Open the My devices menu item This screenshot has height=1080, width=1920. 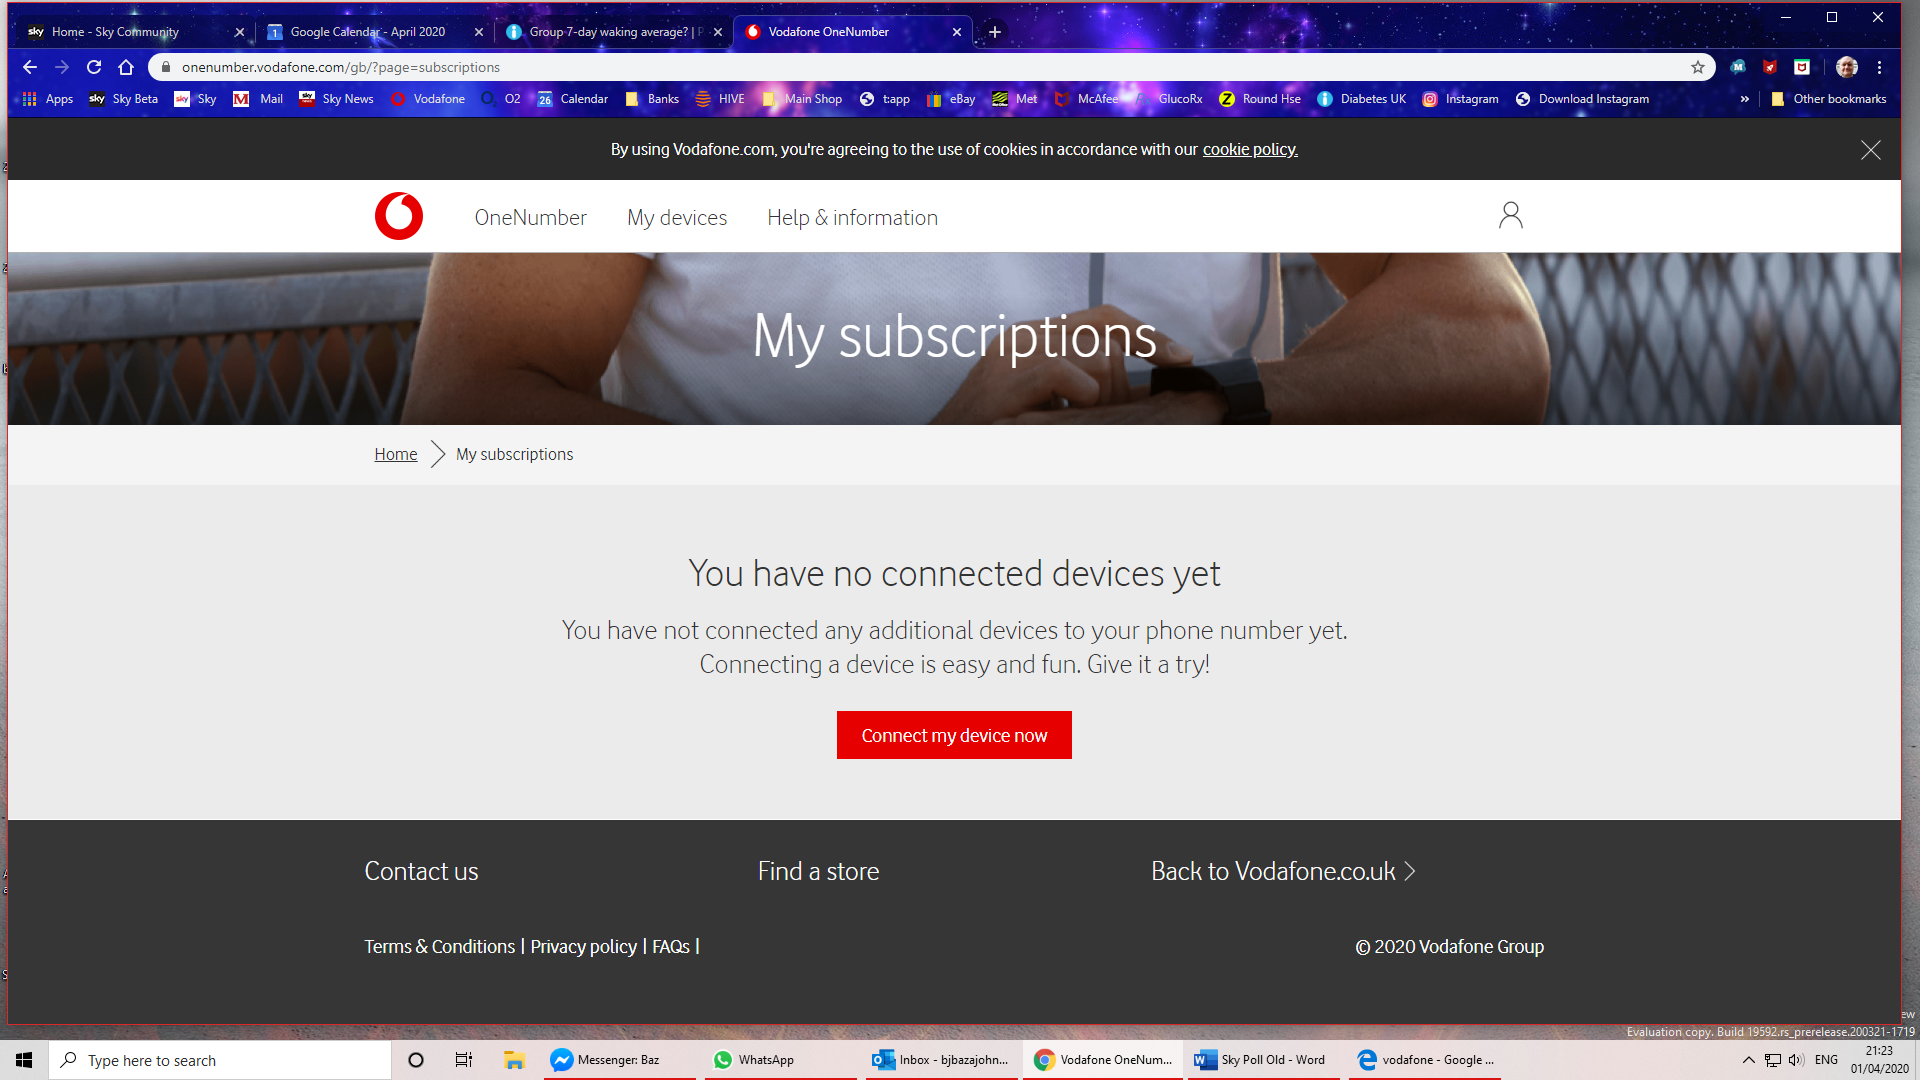(x=677, y=217)
